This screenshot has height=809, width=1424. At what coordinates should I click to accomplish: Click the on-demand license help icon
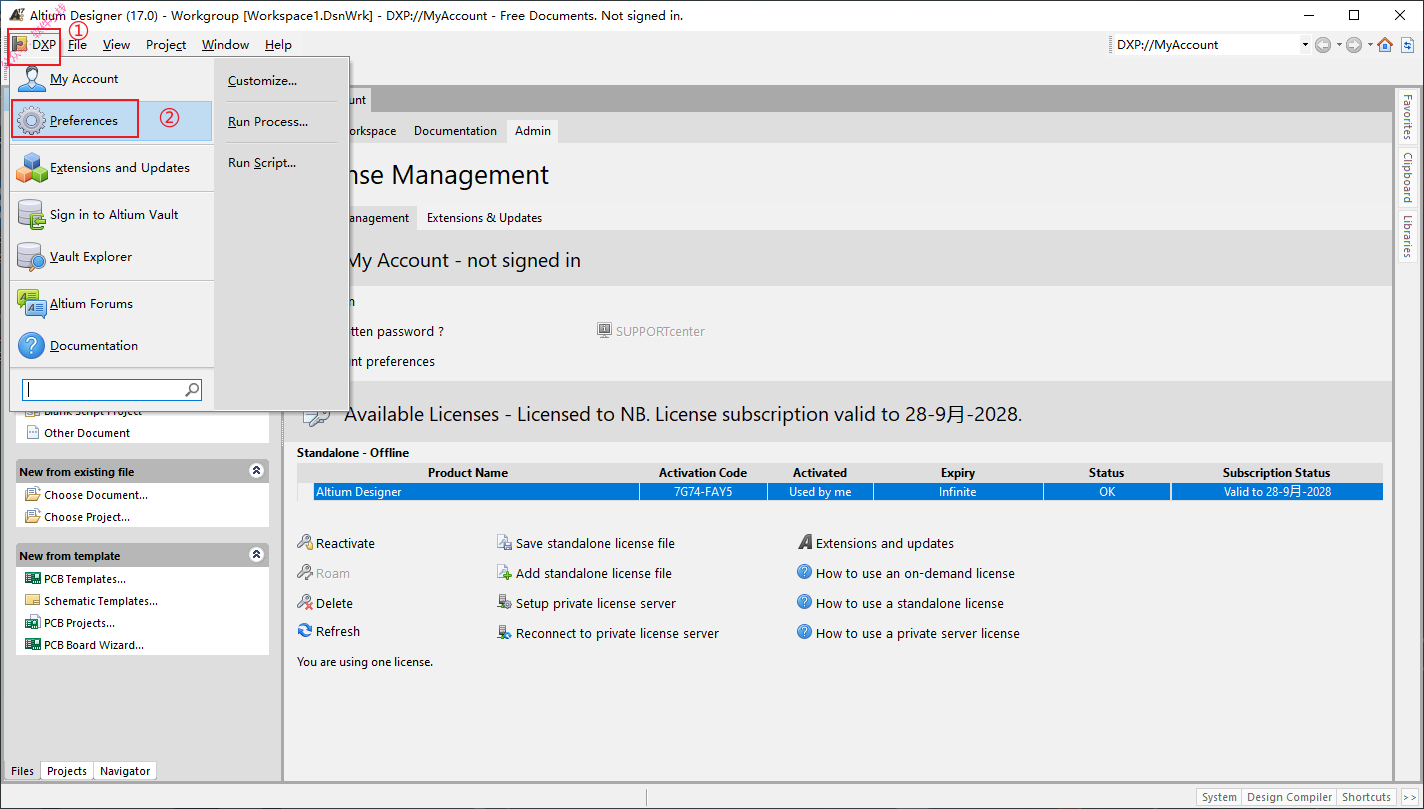pyautogui.click(x=804, y=573)
